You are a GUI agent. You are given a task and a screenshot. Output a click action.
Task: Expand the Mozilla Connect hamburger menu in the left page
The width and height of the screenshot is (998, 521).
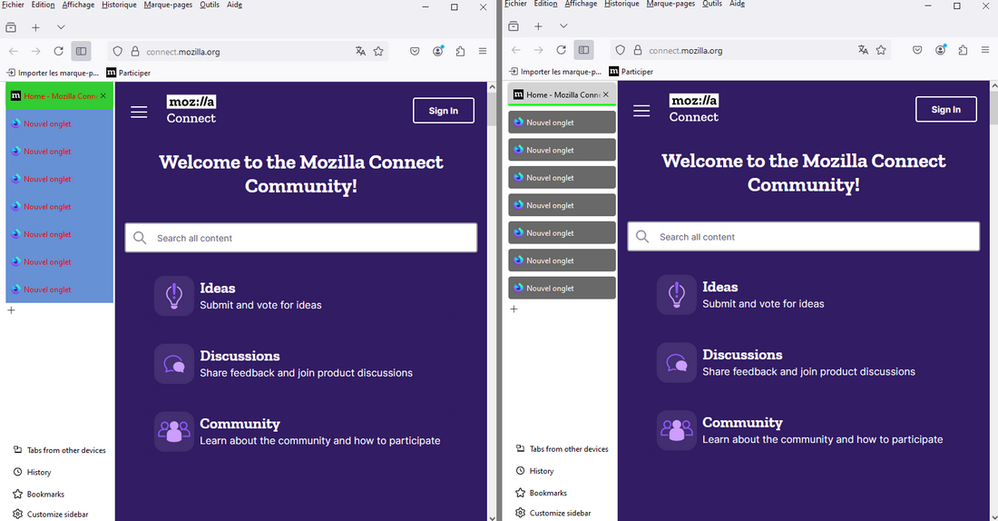[x=139, y=111]
